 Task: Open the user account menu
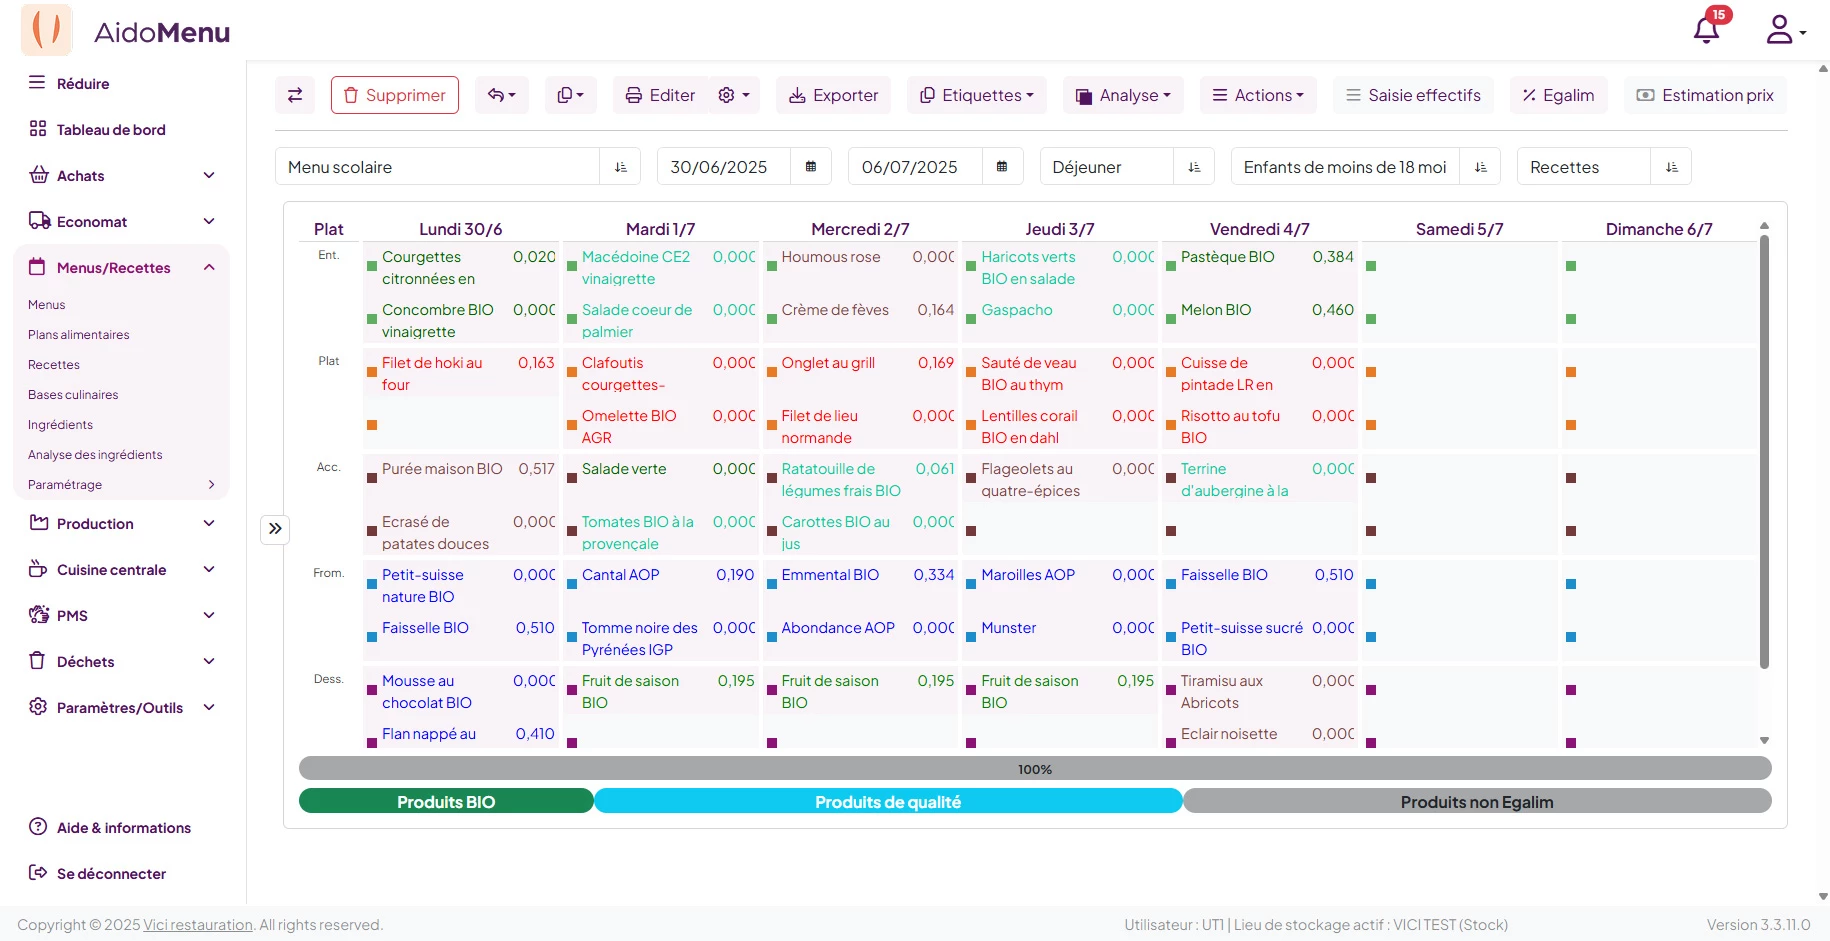(1784, 30)
